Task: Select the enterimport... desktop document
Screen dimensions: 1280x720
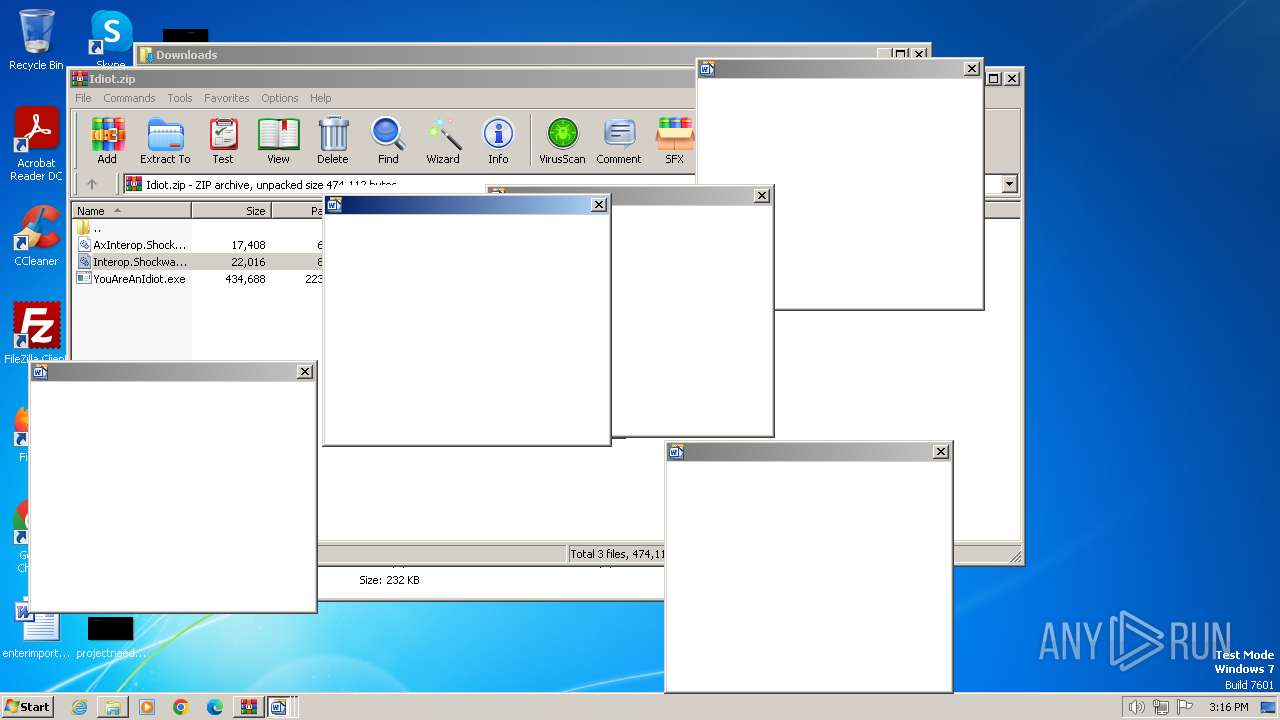Action: pos(37,629)
